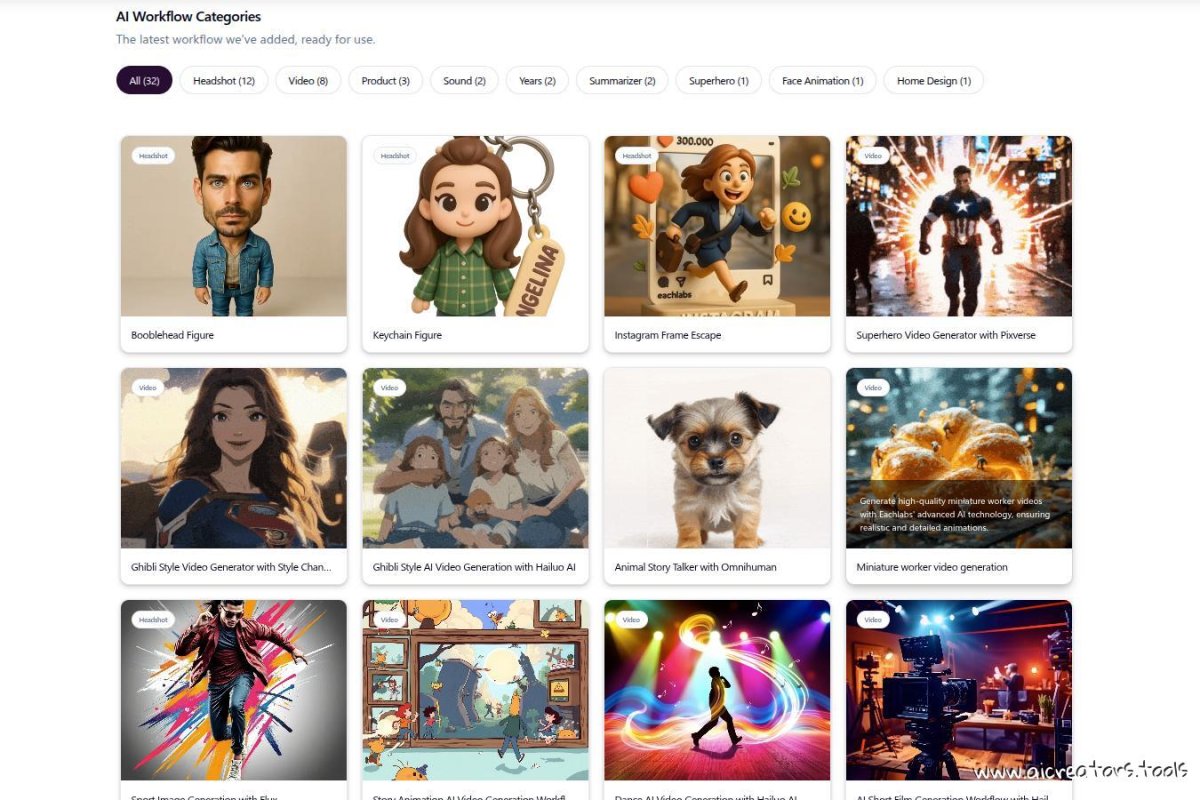Click the colorful dancer silhouette thumbnail
The height and width of the screenshot is (800, 1200).
[717, 690]
